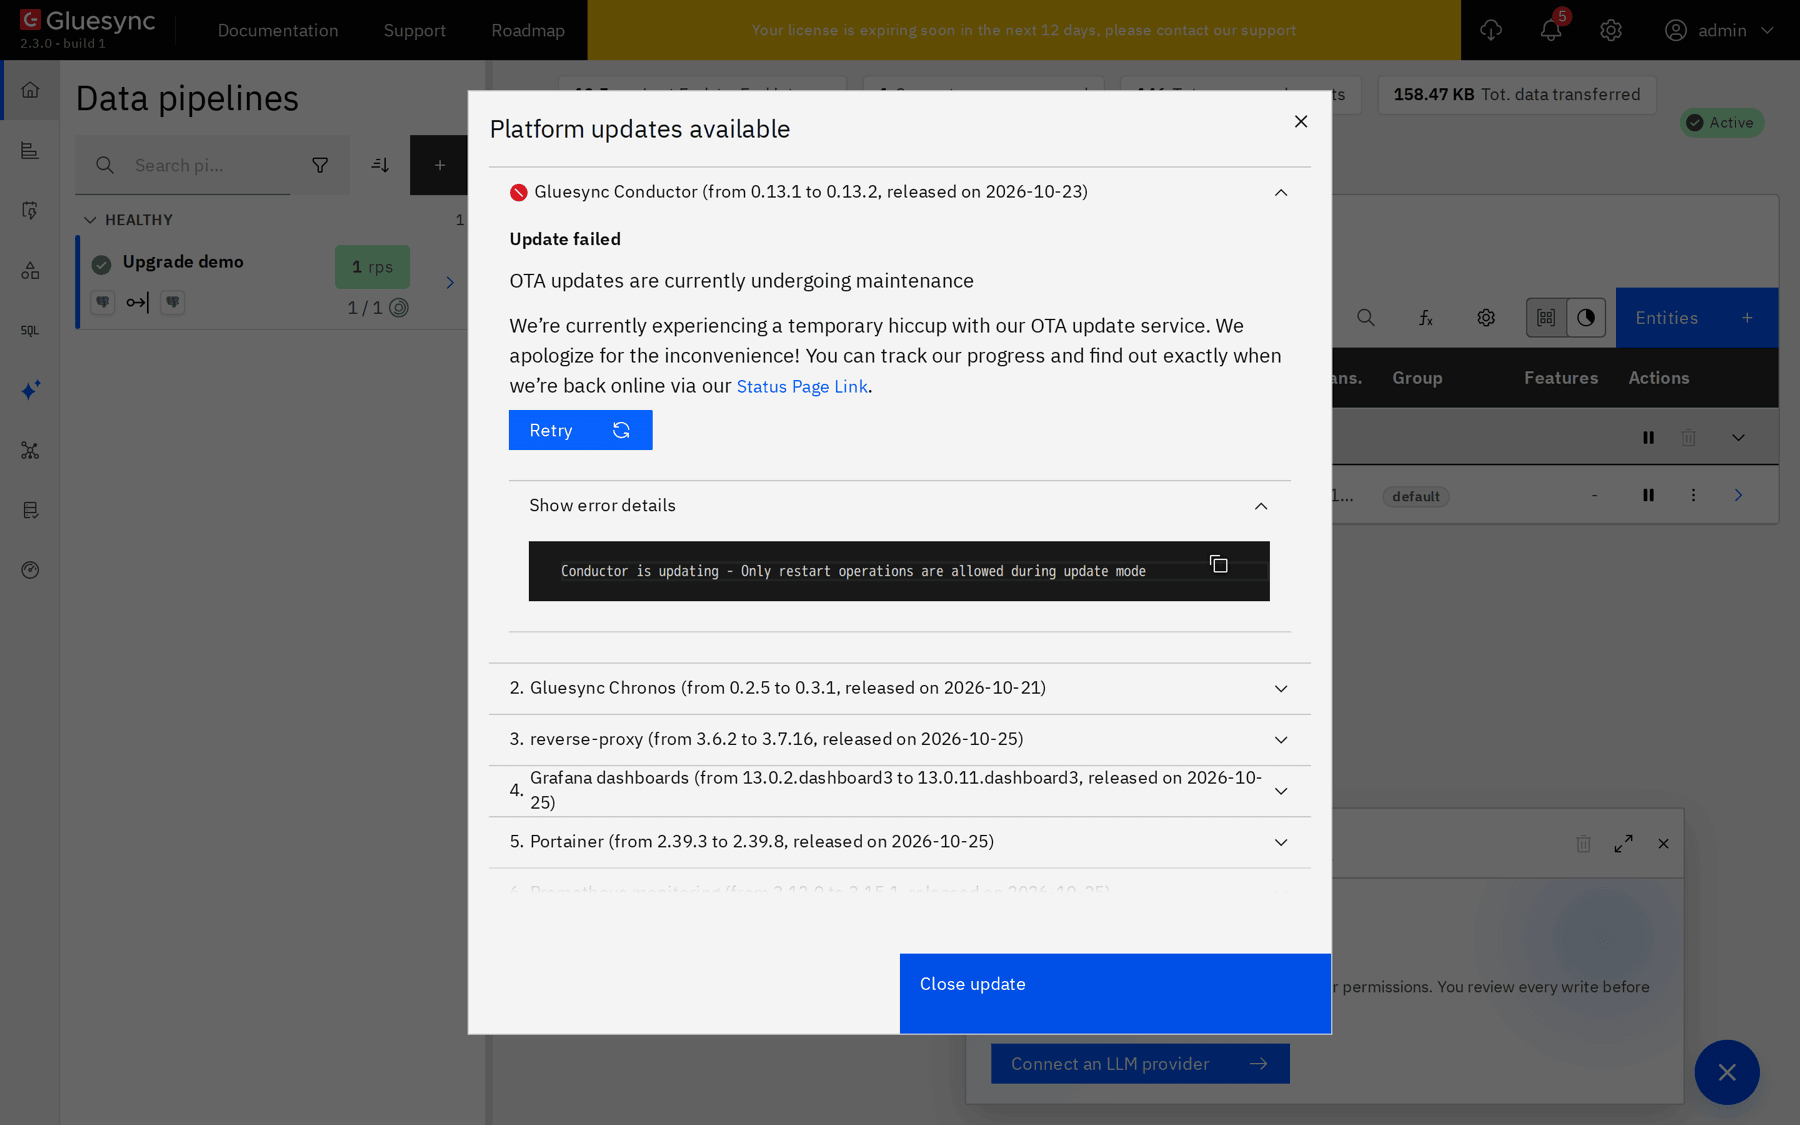Click the filter funnel icon beside pipeline search
This screenshot has width=1800, height=1125.
point(320,165)
